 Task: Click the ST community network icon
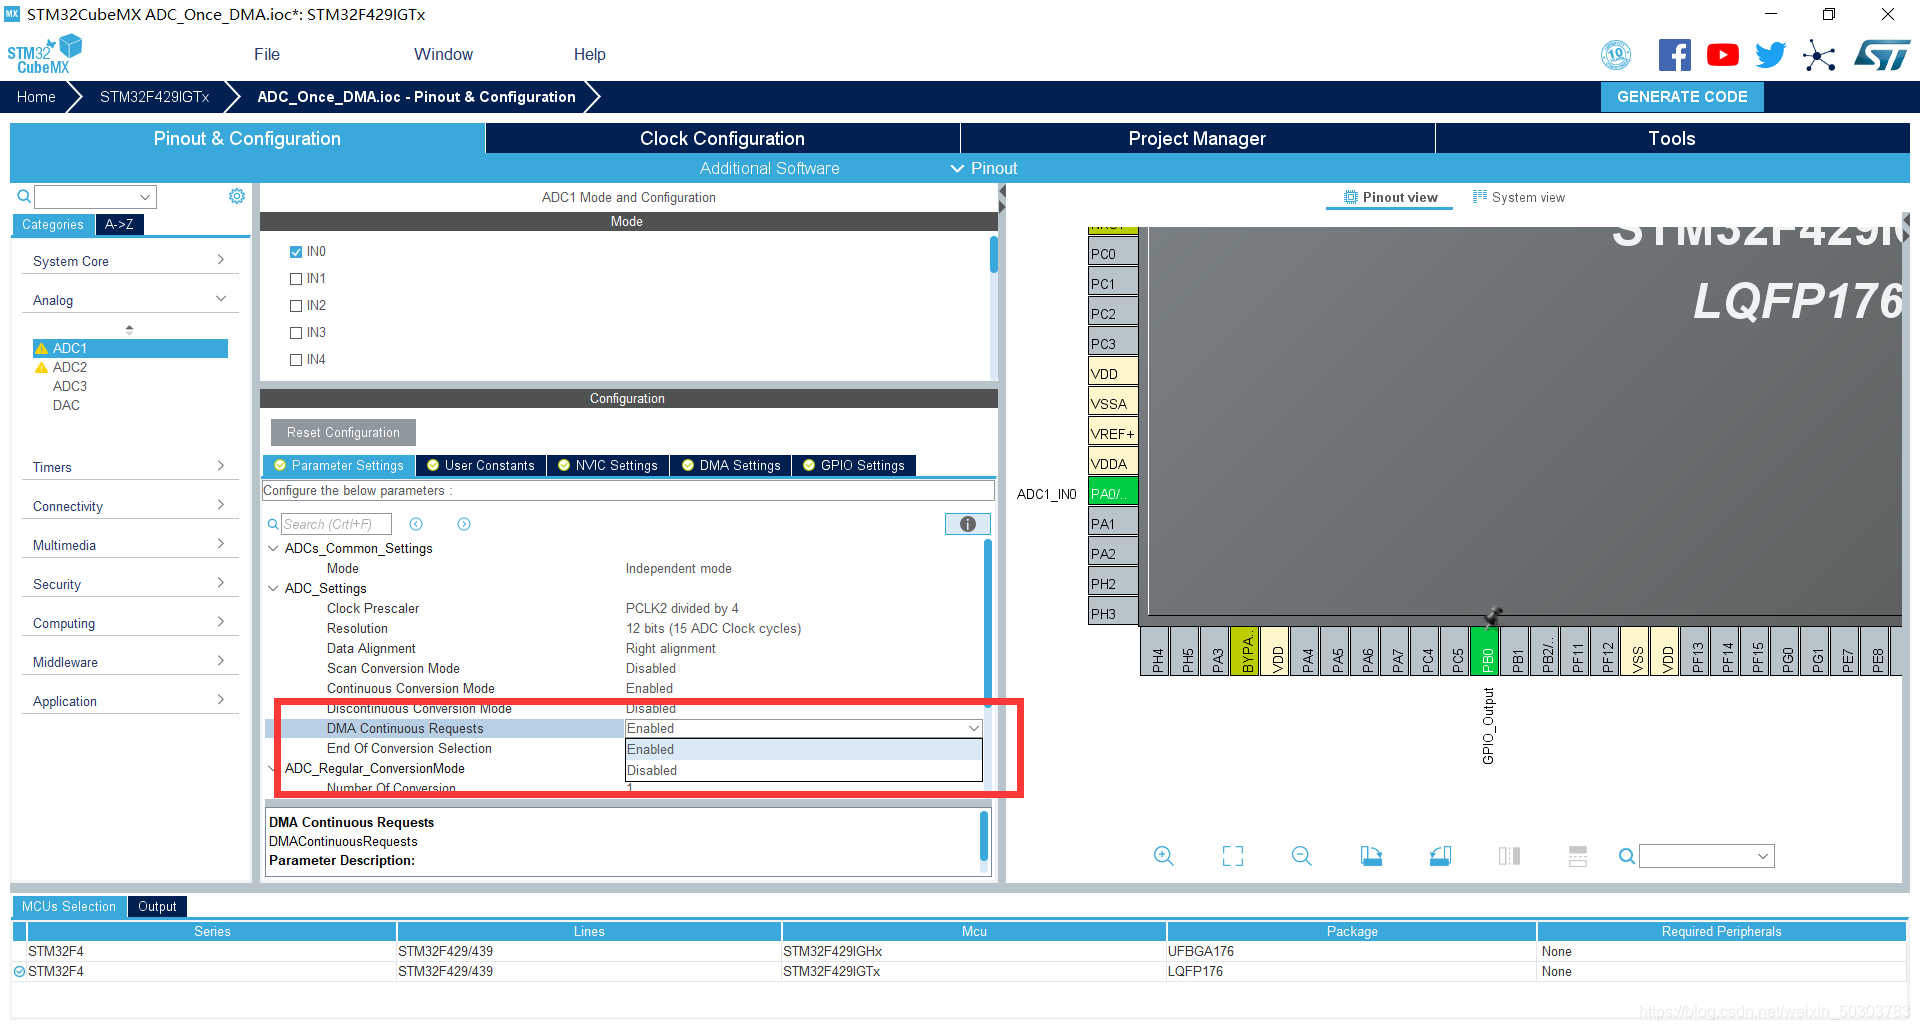point(1819,55)
